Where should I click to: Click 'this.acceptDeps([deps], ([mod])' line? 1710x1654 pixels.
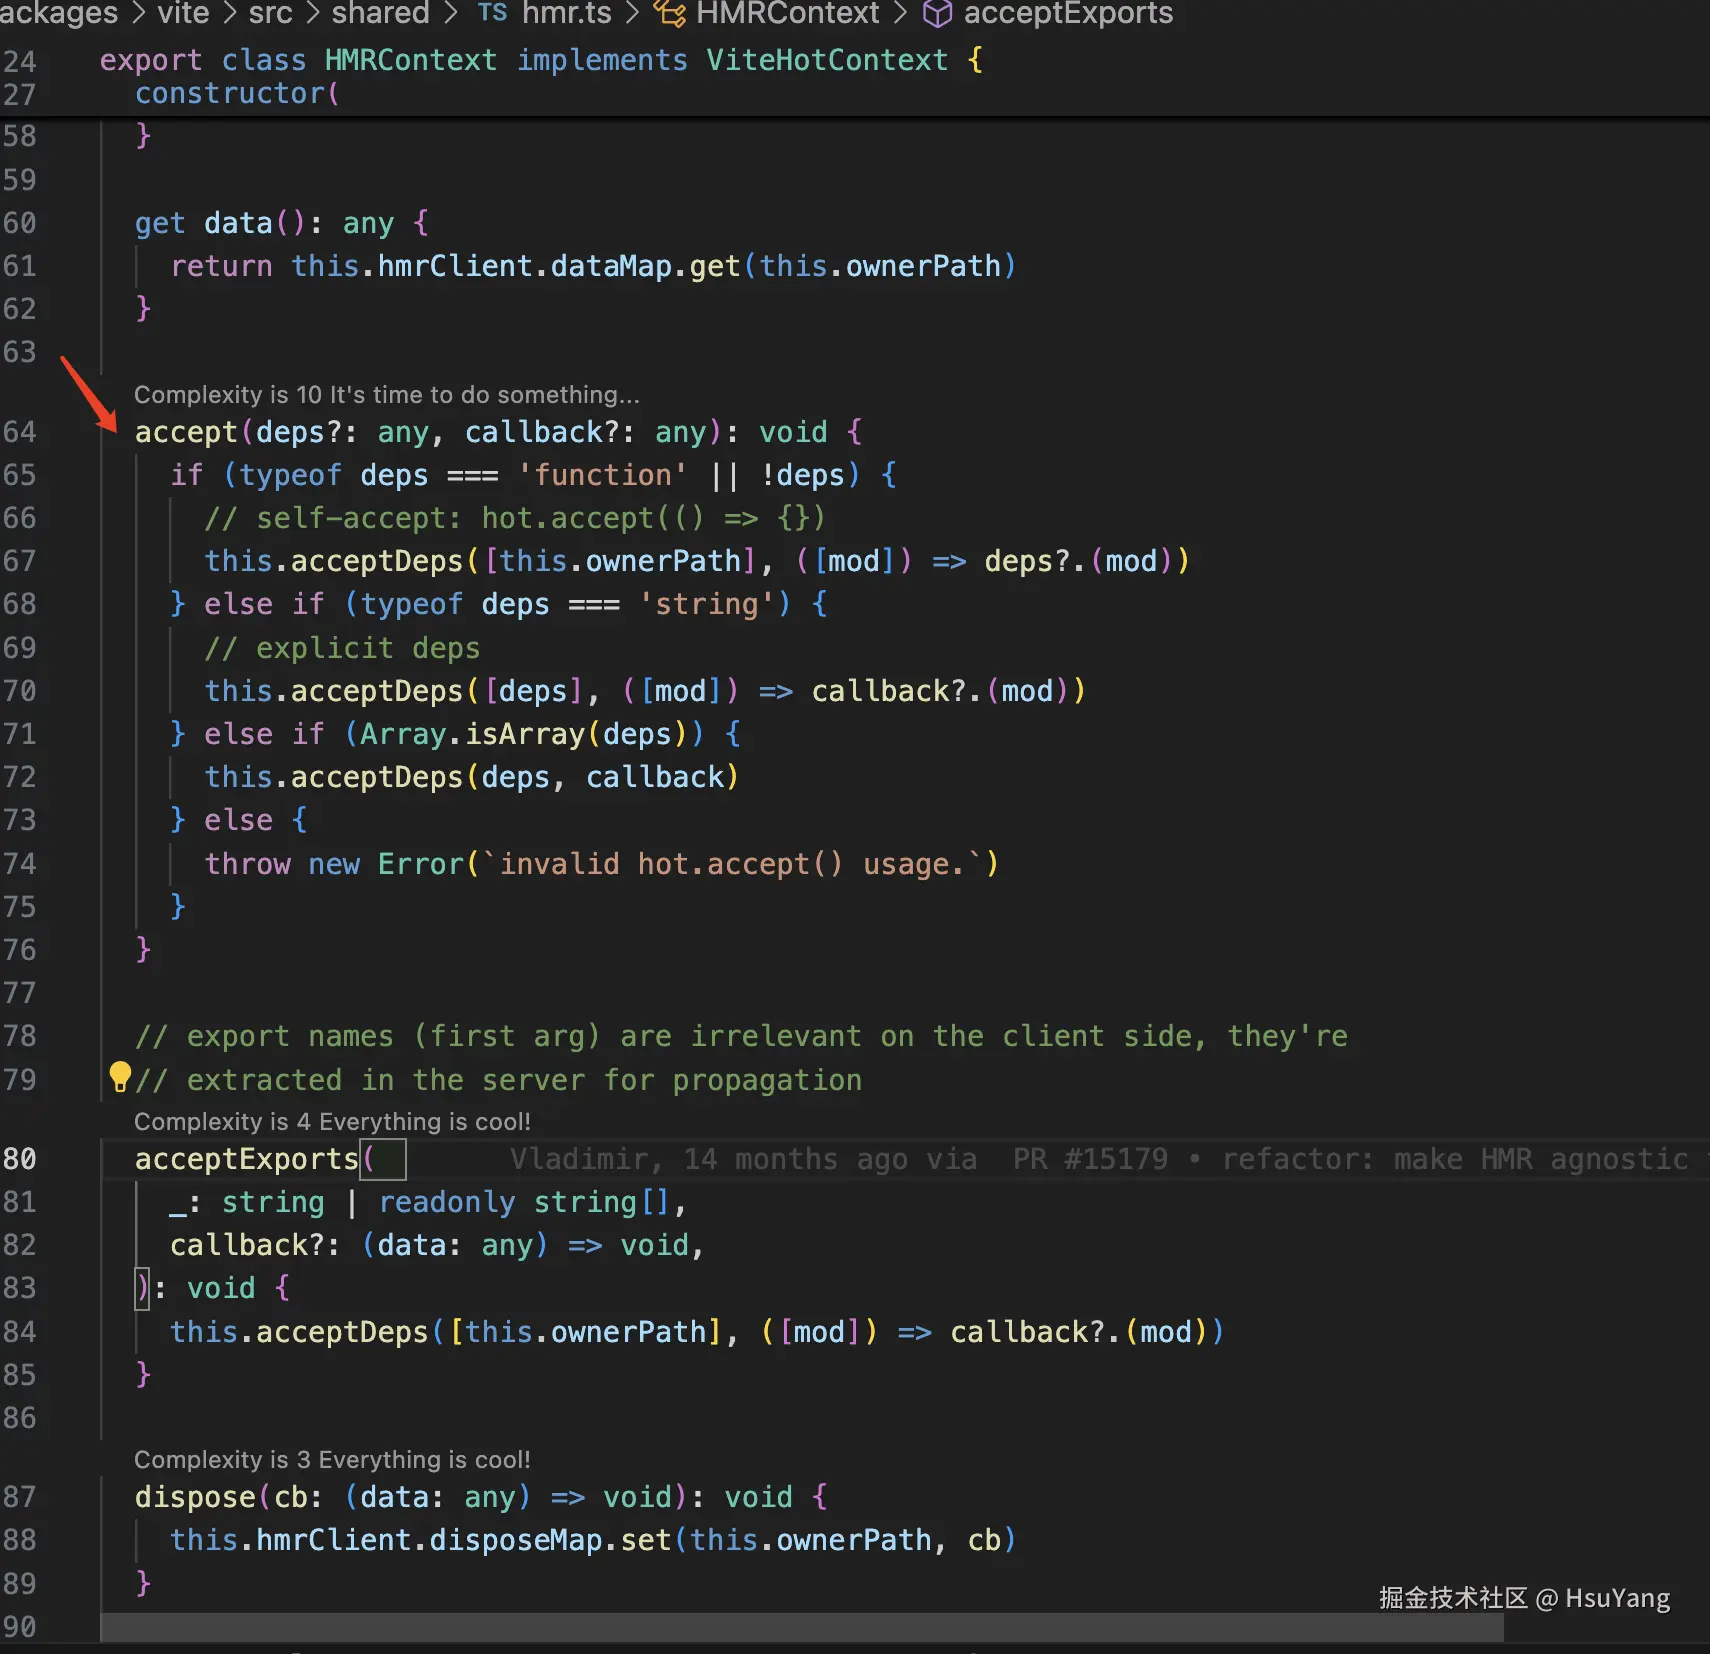(645, 691)
